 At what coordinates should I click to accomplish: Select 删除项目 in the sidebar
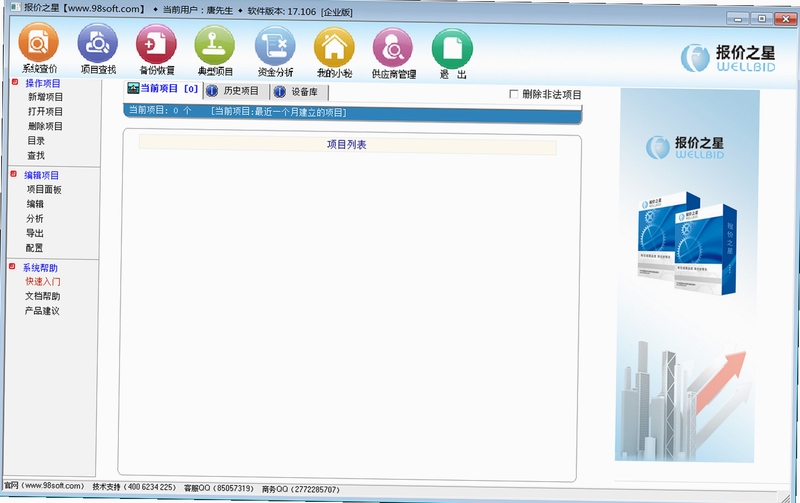45,126
